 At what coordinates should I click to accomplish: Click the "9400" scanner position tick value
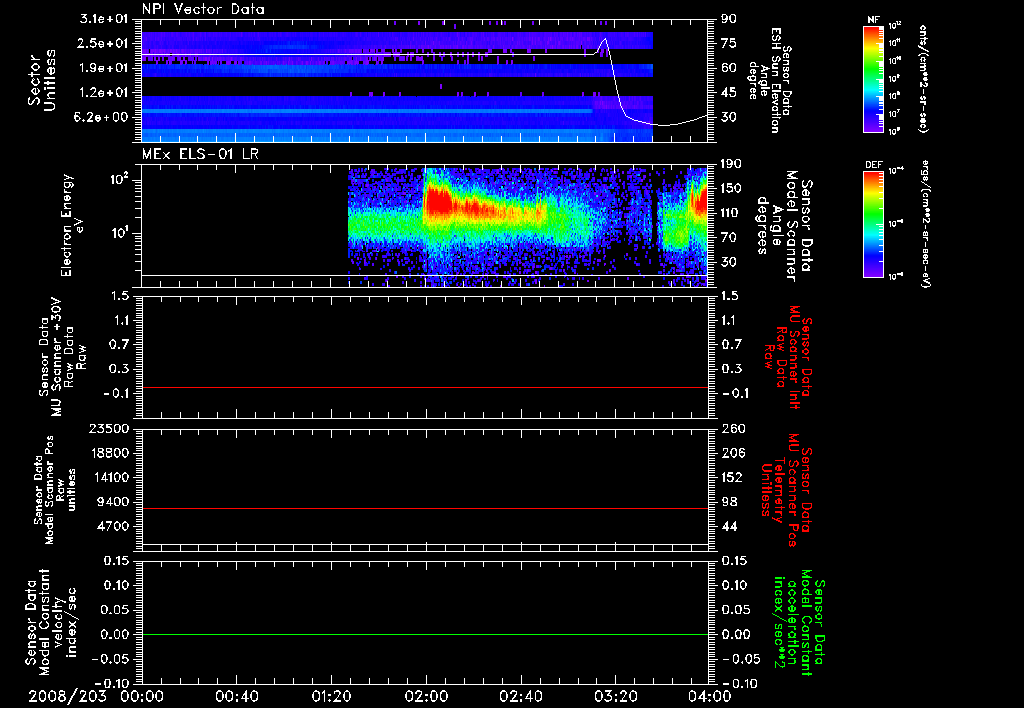(x=112, y=502)
